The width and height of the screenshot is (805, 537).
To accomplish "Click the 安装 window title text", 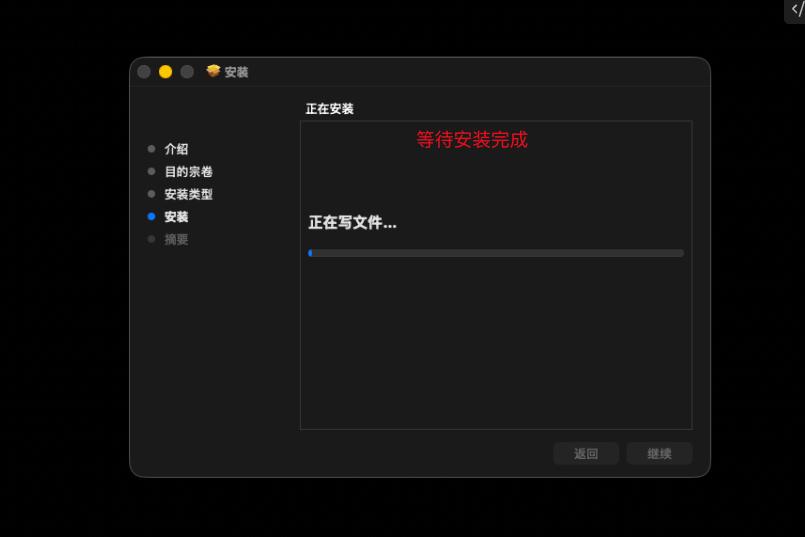I will 236,72.
